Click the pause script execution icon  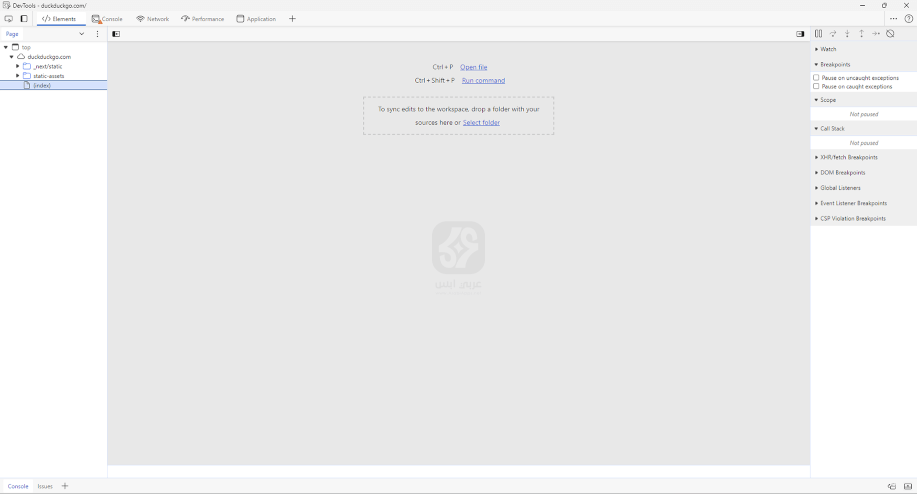(x=819, y=34)
